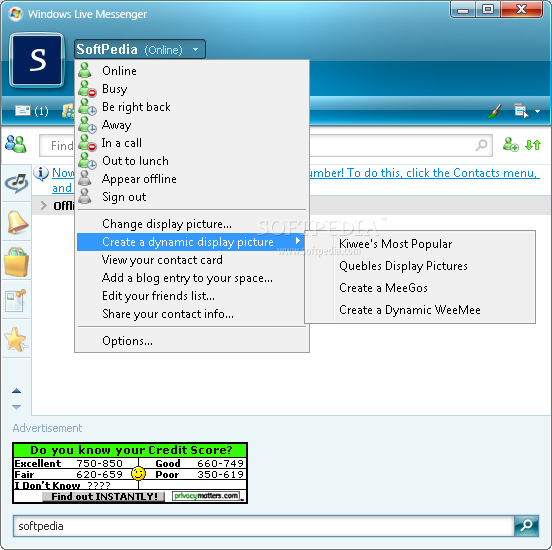Close the Messenger window

[x=521, y=10]
